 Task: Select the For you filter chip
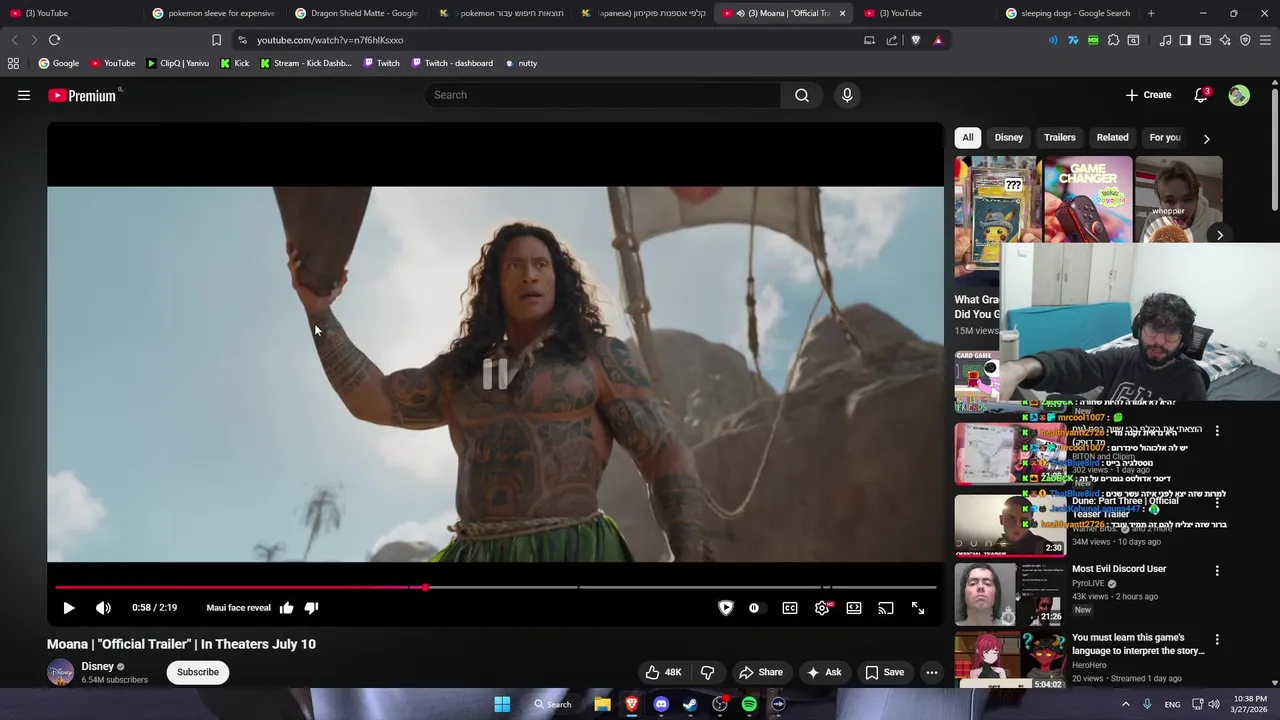pyautogui.click(x=1165, y=138)
